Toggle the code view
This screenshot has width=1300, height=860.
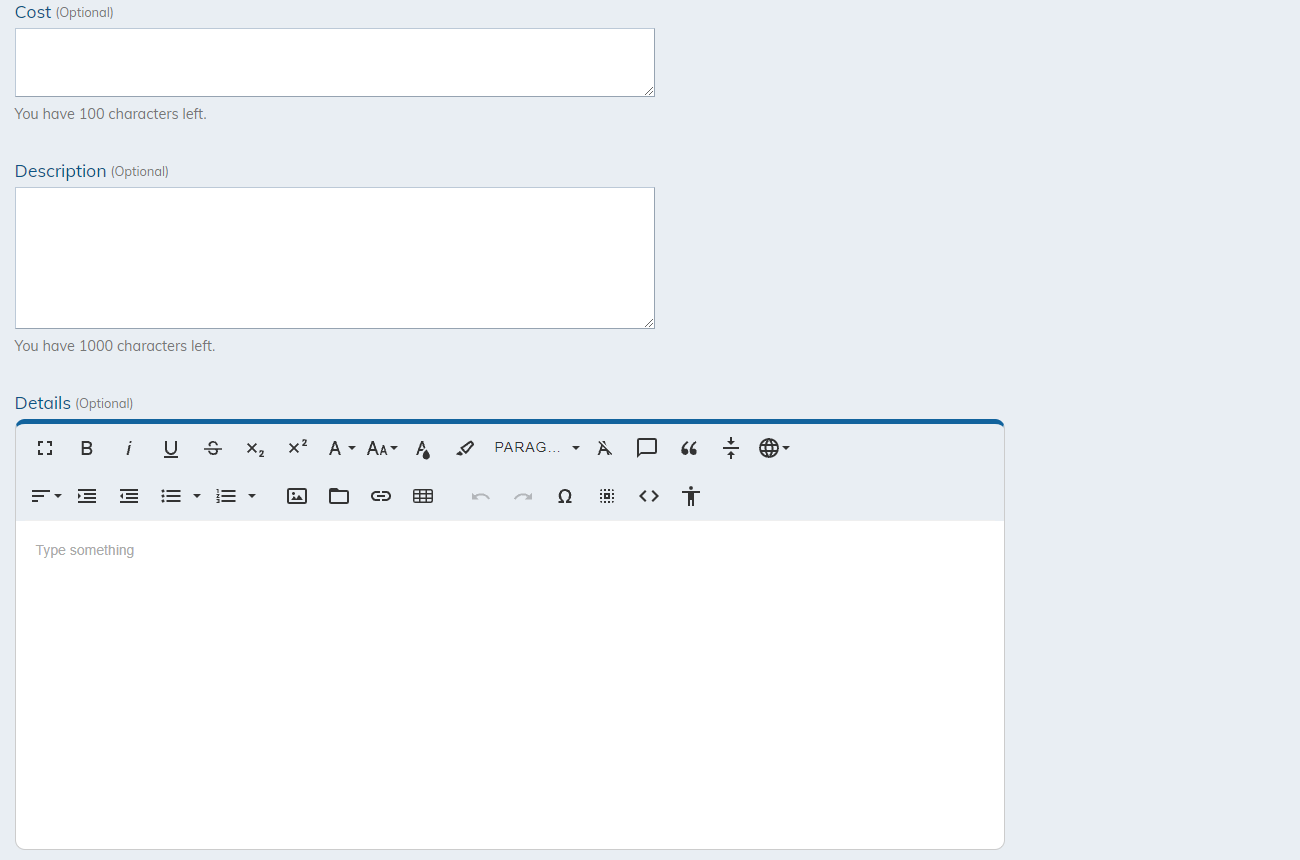pos(649,496)
